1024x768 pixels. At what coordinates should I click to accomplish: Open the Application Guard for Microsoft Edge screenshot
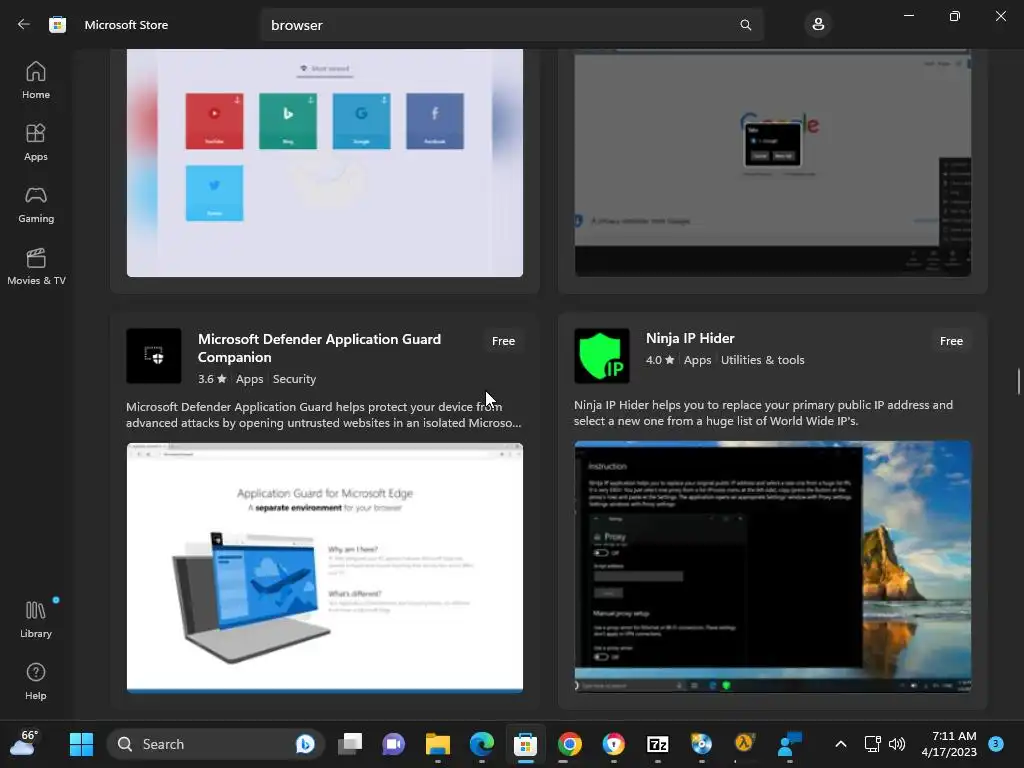(325, 568)
